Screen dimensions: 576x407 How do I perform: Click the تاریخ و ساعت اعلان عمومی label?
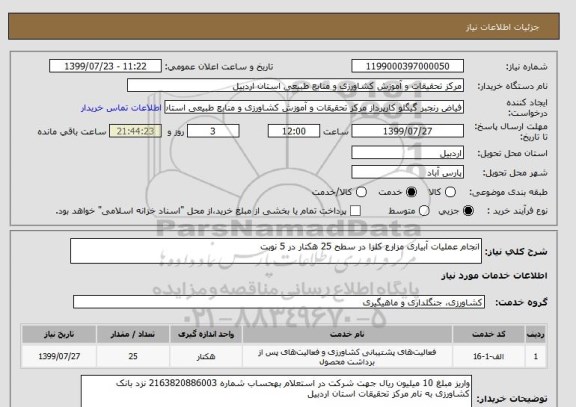219,67
